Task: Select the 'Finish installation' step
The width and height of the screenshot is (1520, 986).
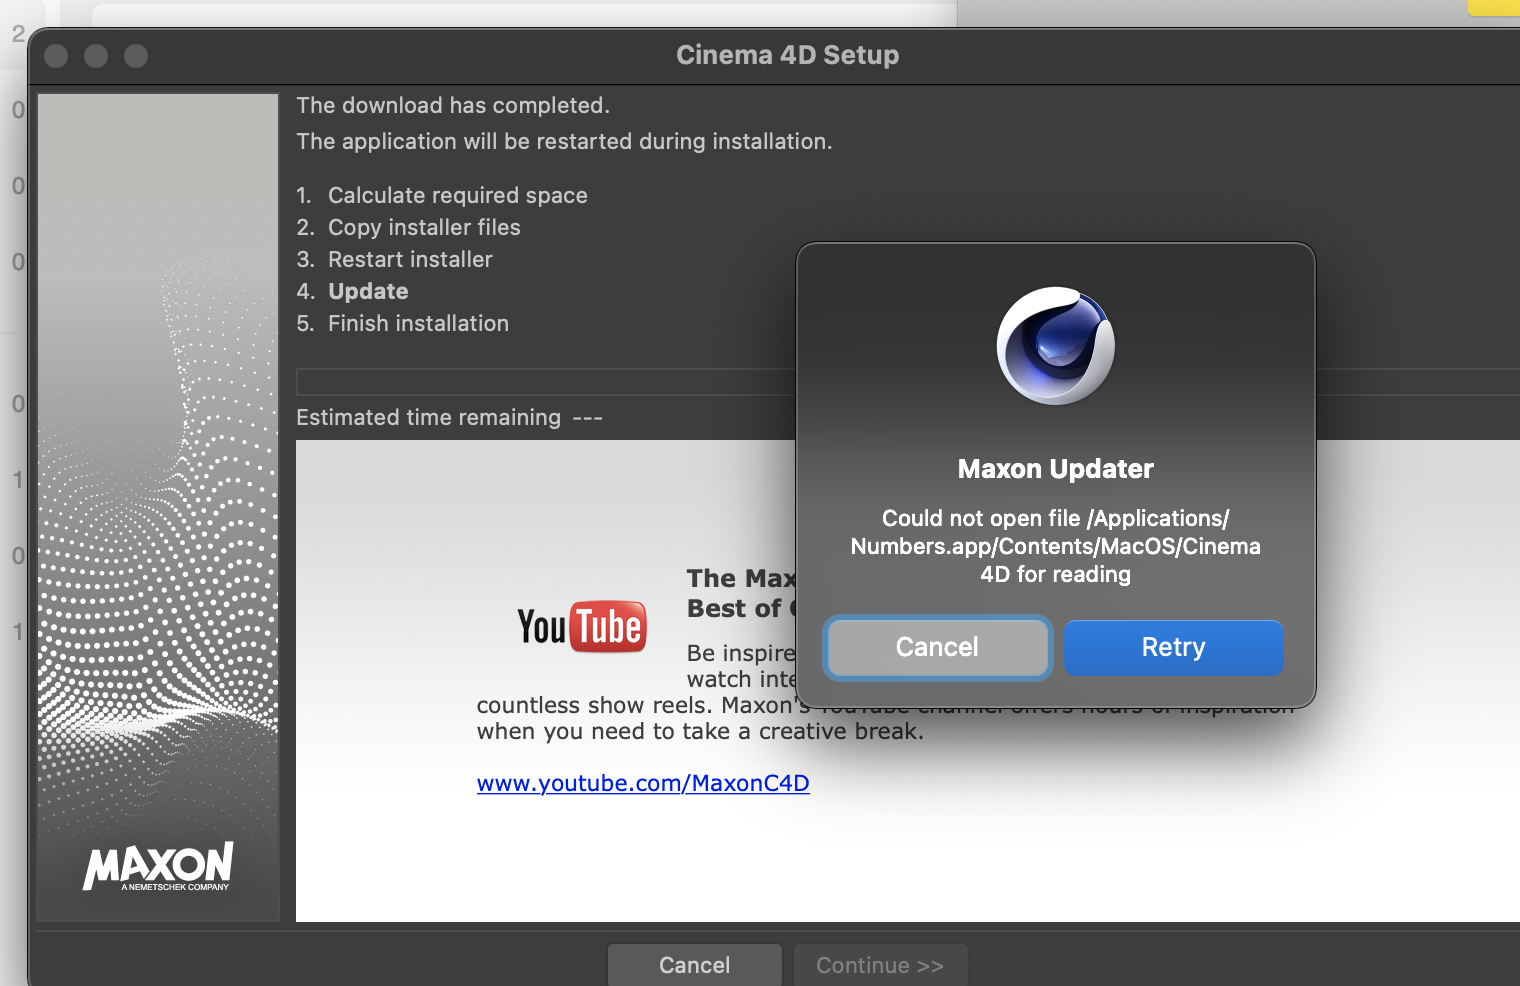Action: click(x=418, y=323)
